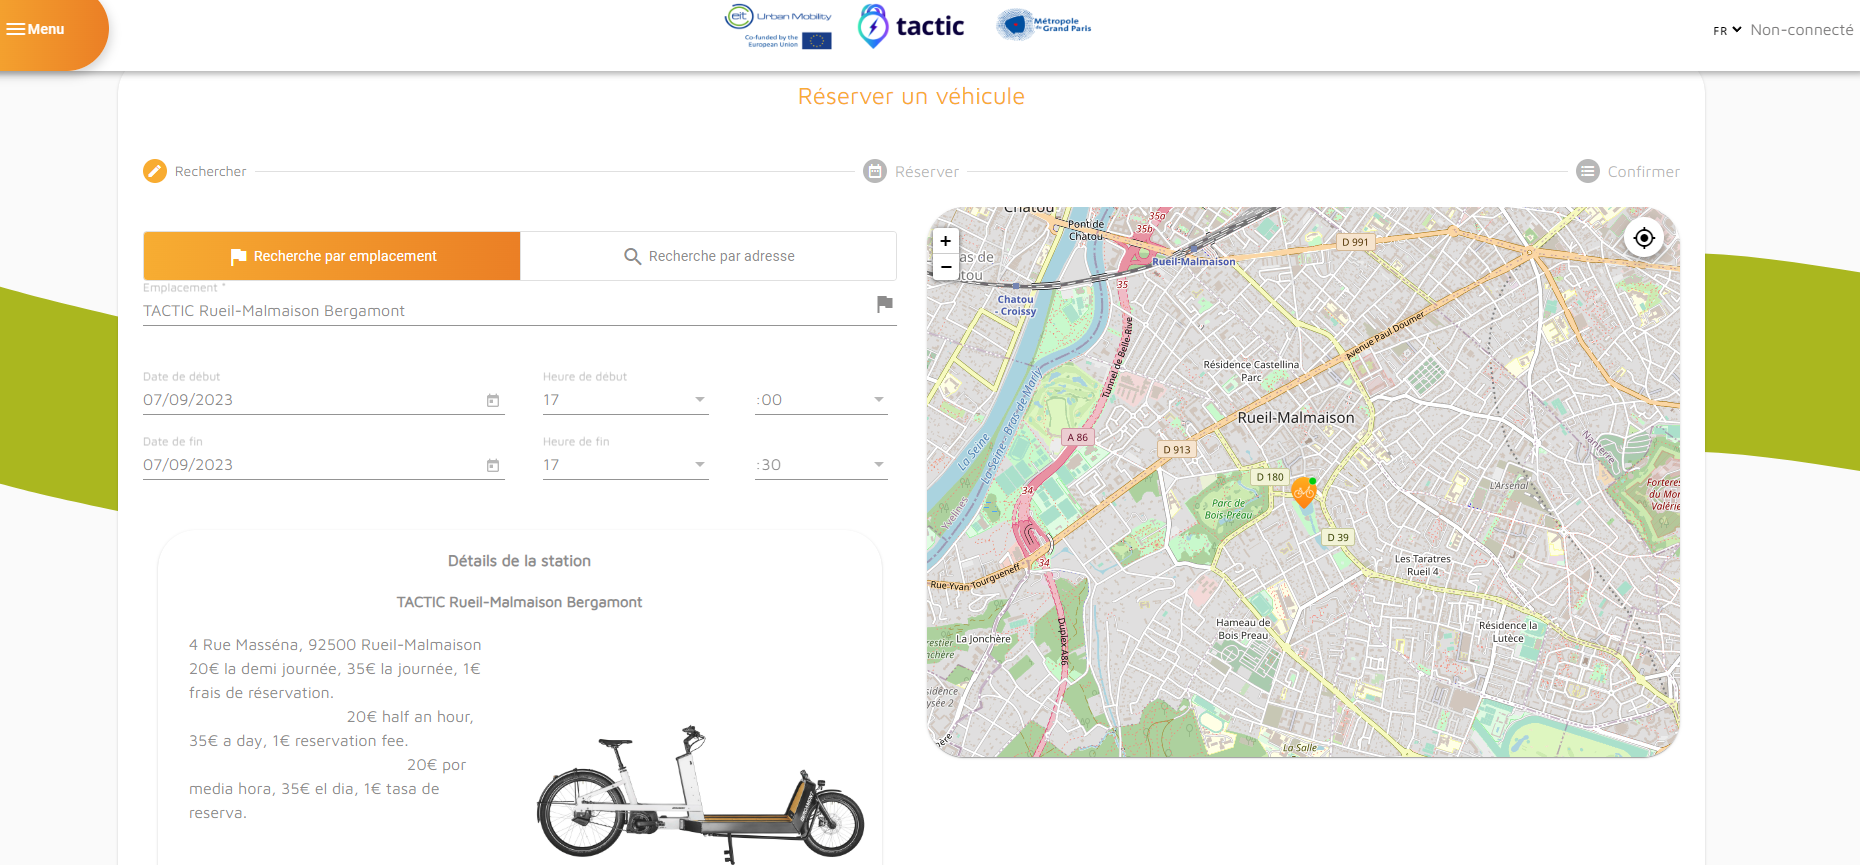Screen dimensions: 1860x865
Task: Select the Confirmer step icon
Action: (1588, 171)
